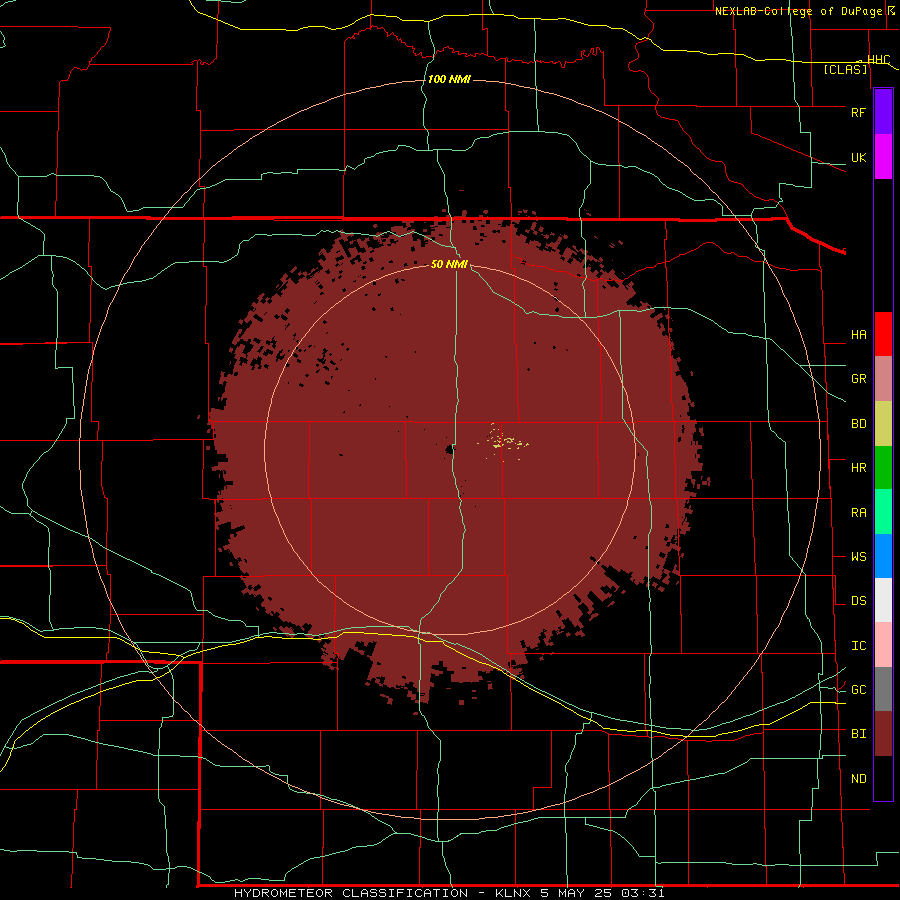Image resolution: width=900 pixels, height=900 pixels.
Task: Click the gray GC legend color block
Action: click(x=883, y=689)
